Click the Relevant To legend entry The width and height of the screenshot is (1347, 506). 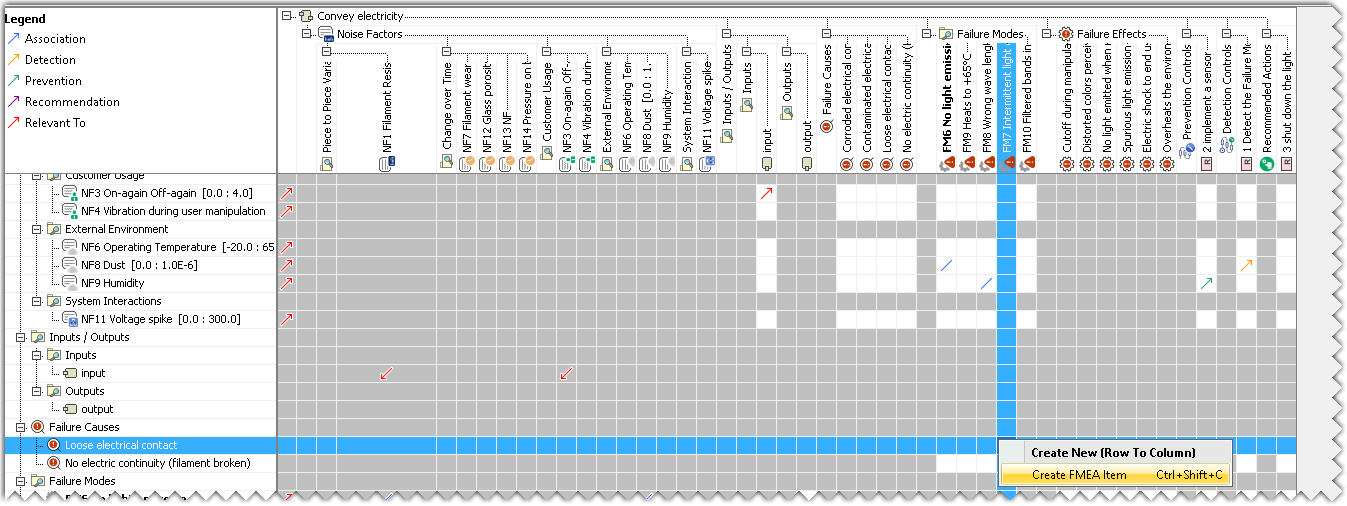(x=45, y=123)
